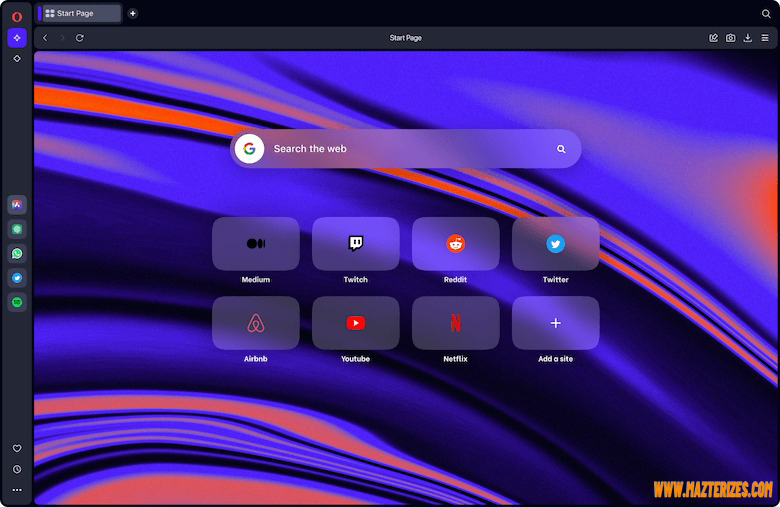Go back with the back arrow
This screenshot has width=780, height=507.
45,38
